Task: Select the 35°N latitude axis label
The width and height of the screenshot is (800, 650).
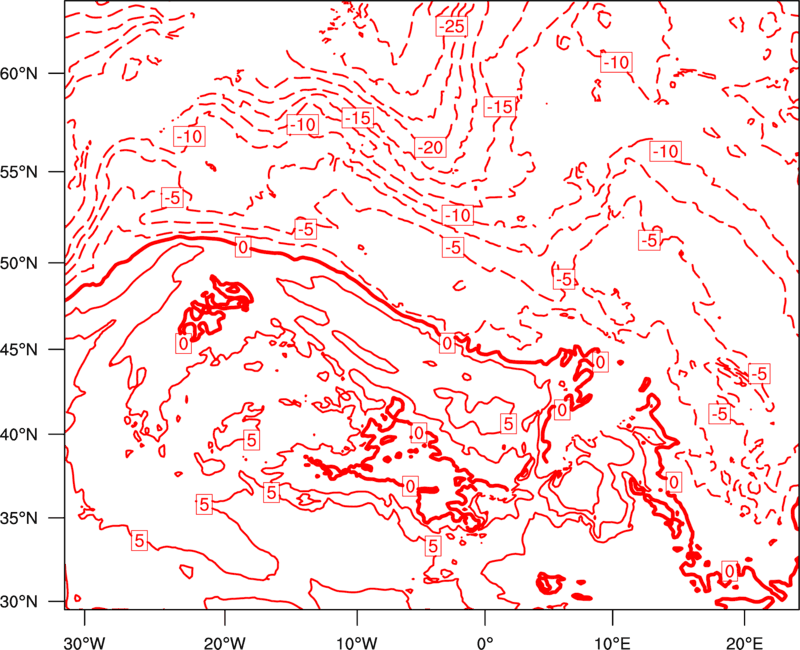Action: pyautogui.click(x=19, y=518)
